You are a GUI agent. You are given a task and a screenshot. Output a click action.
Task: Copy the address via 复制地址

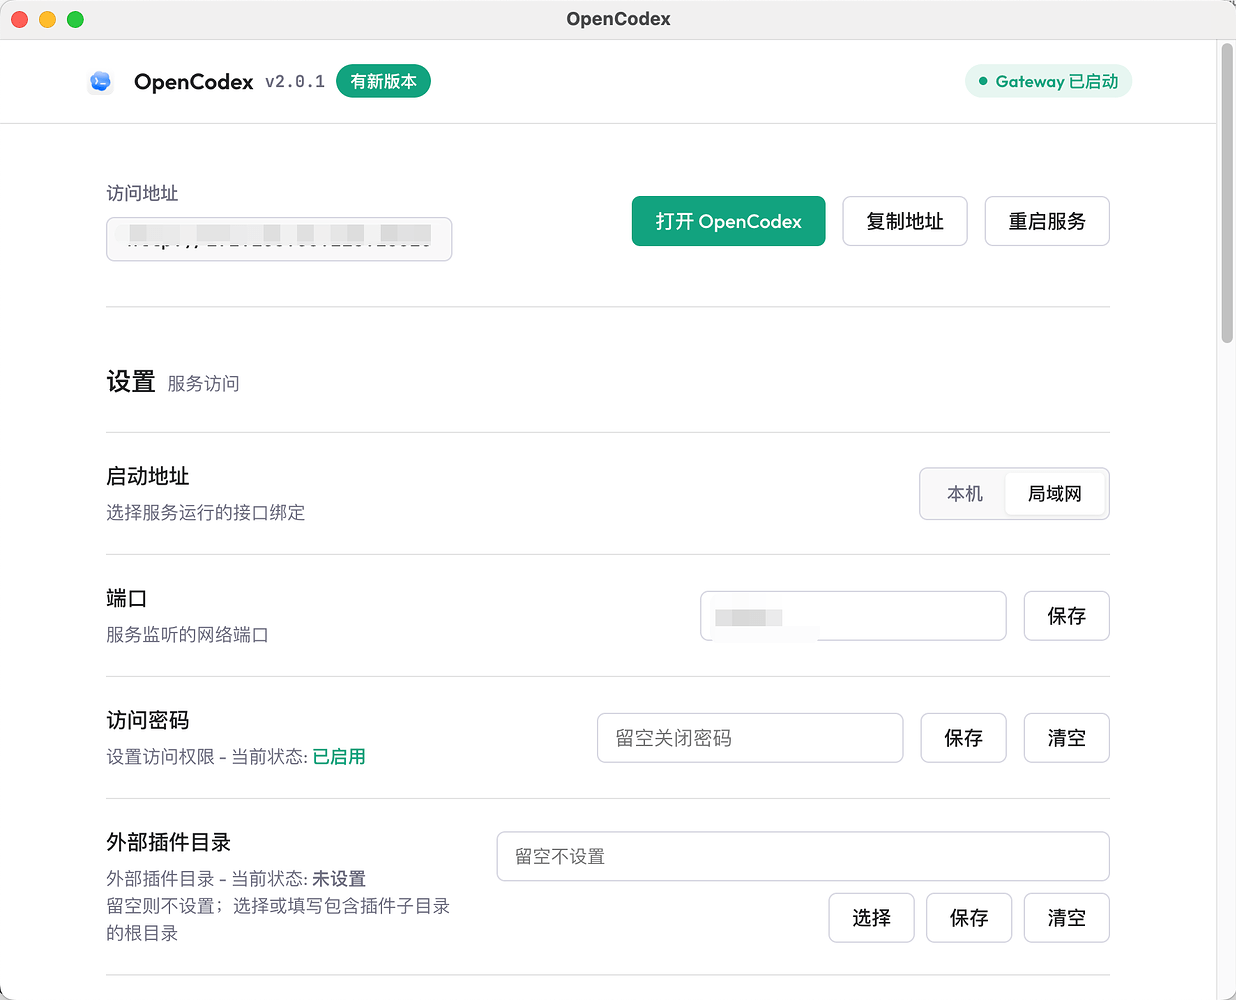(x=905, y=221)
